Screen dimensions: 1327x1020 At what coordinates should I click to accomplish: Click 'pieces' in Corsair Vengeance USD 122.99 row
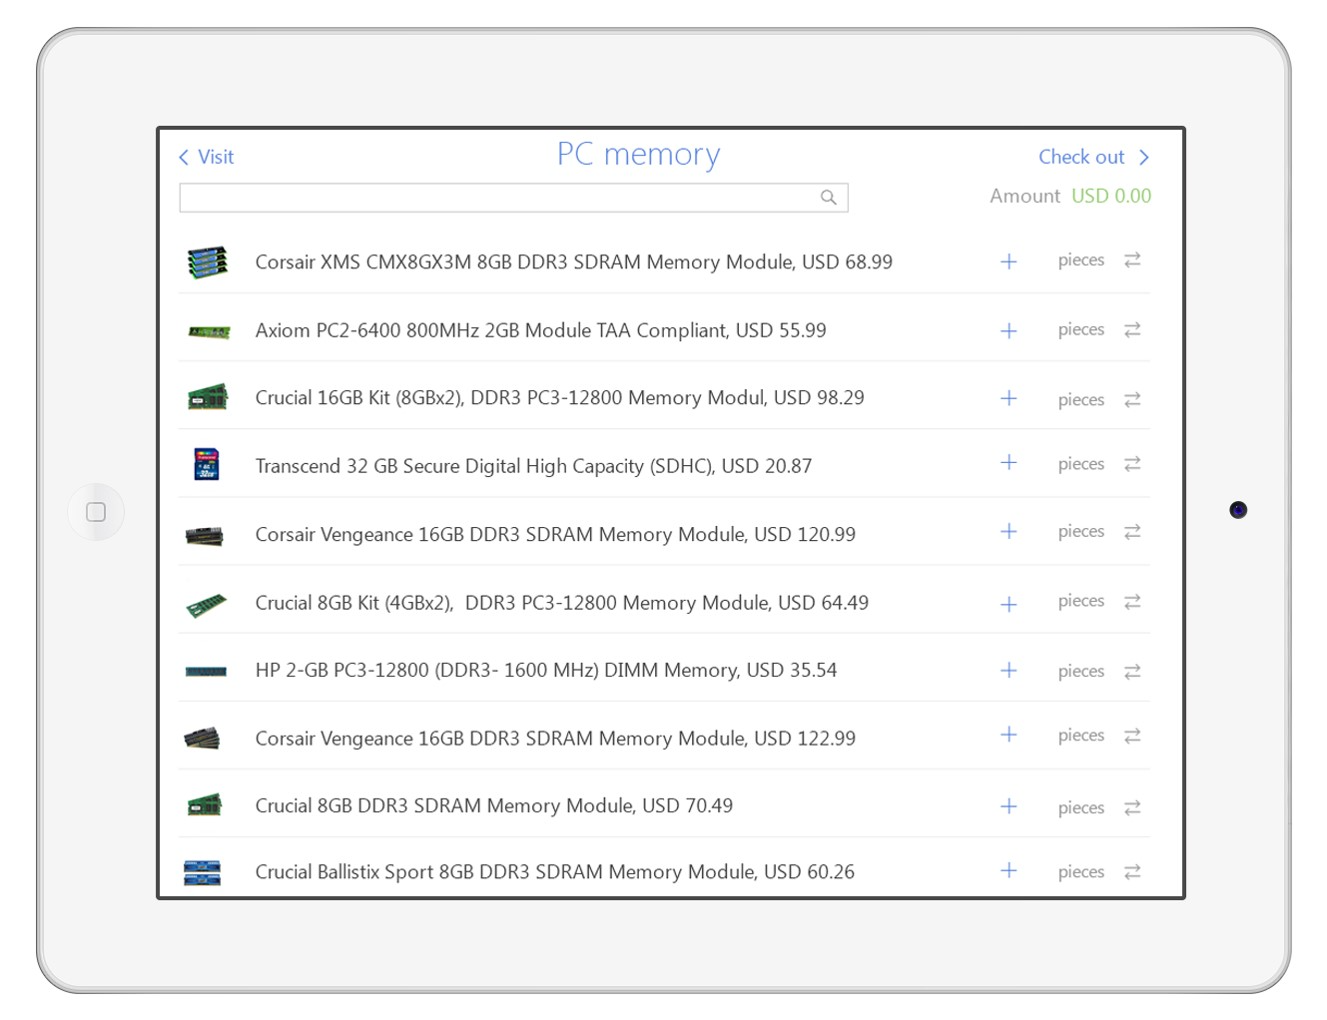click(x=1081, y=736)
